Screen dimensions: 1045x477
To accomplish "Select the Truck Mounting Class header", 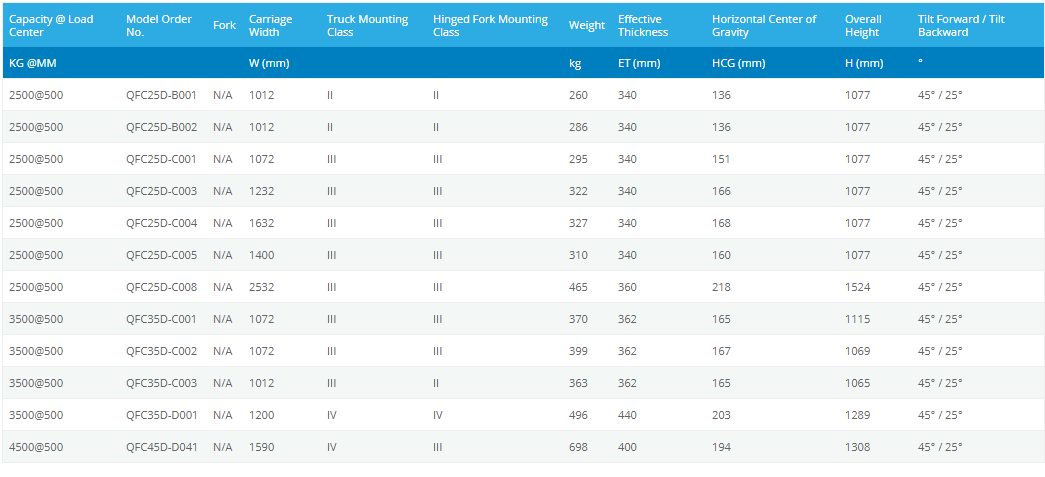I will (x=367, y=25).
